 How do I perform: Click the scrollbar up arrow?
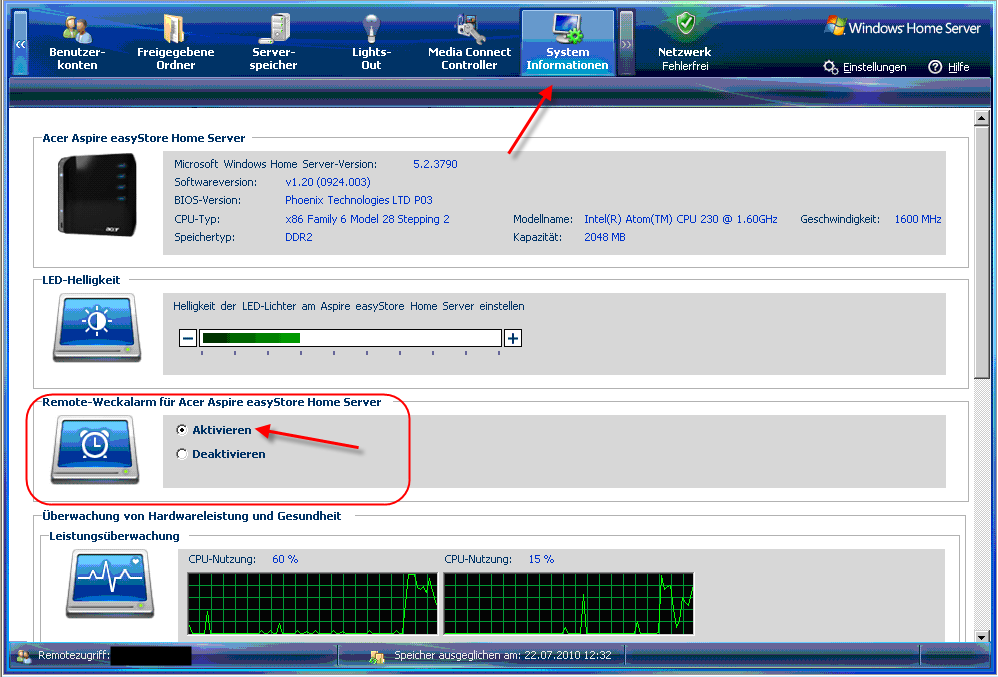click(x=981, y=118)
